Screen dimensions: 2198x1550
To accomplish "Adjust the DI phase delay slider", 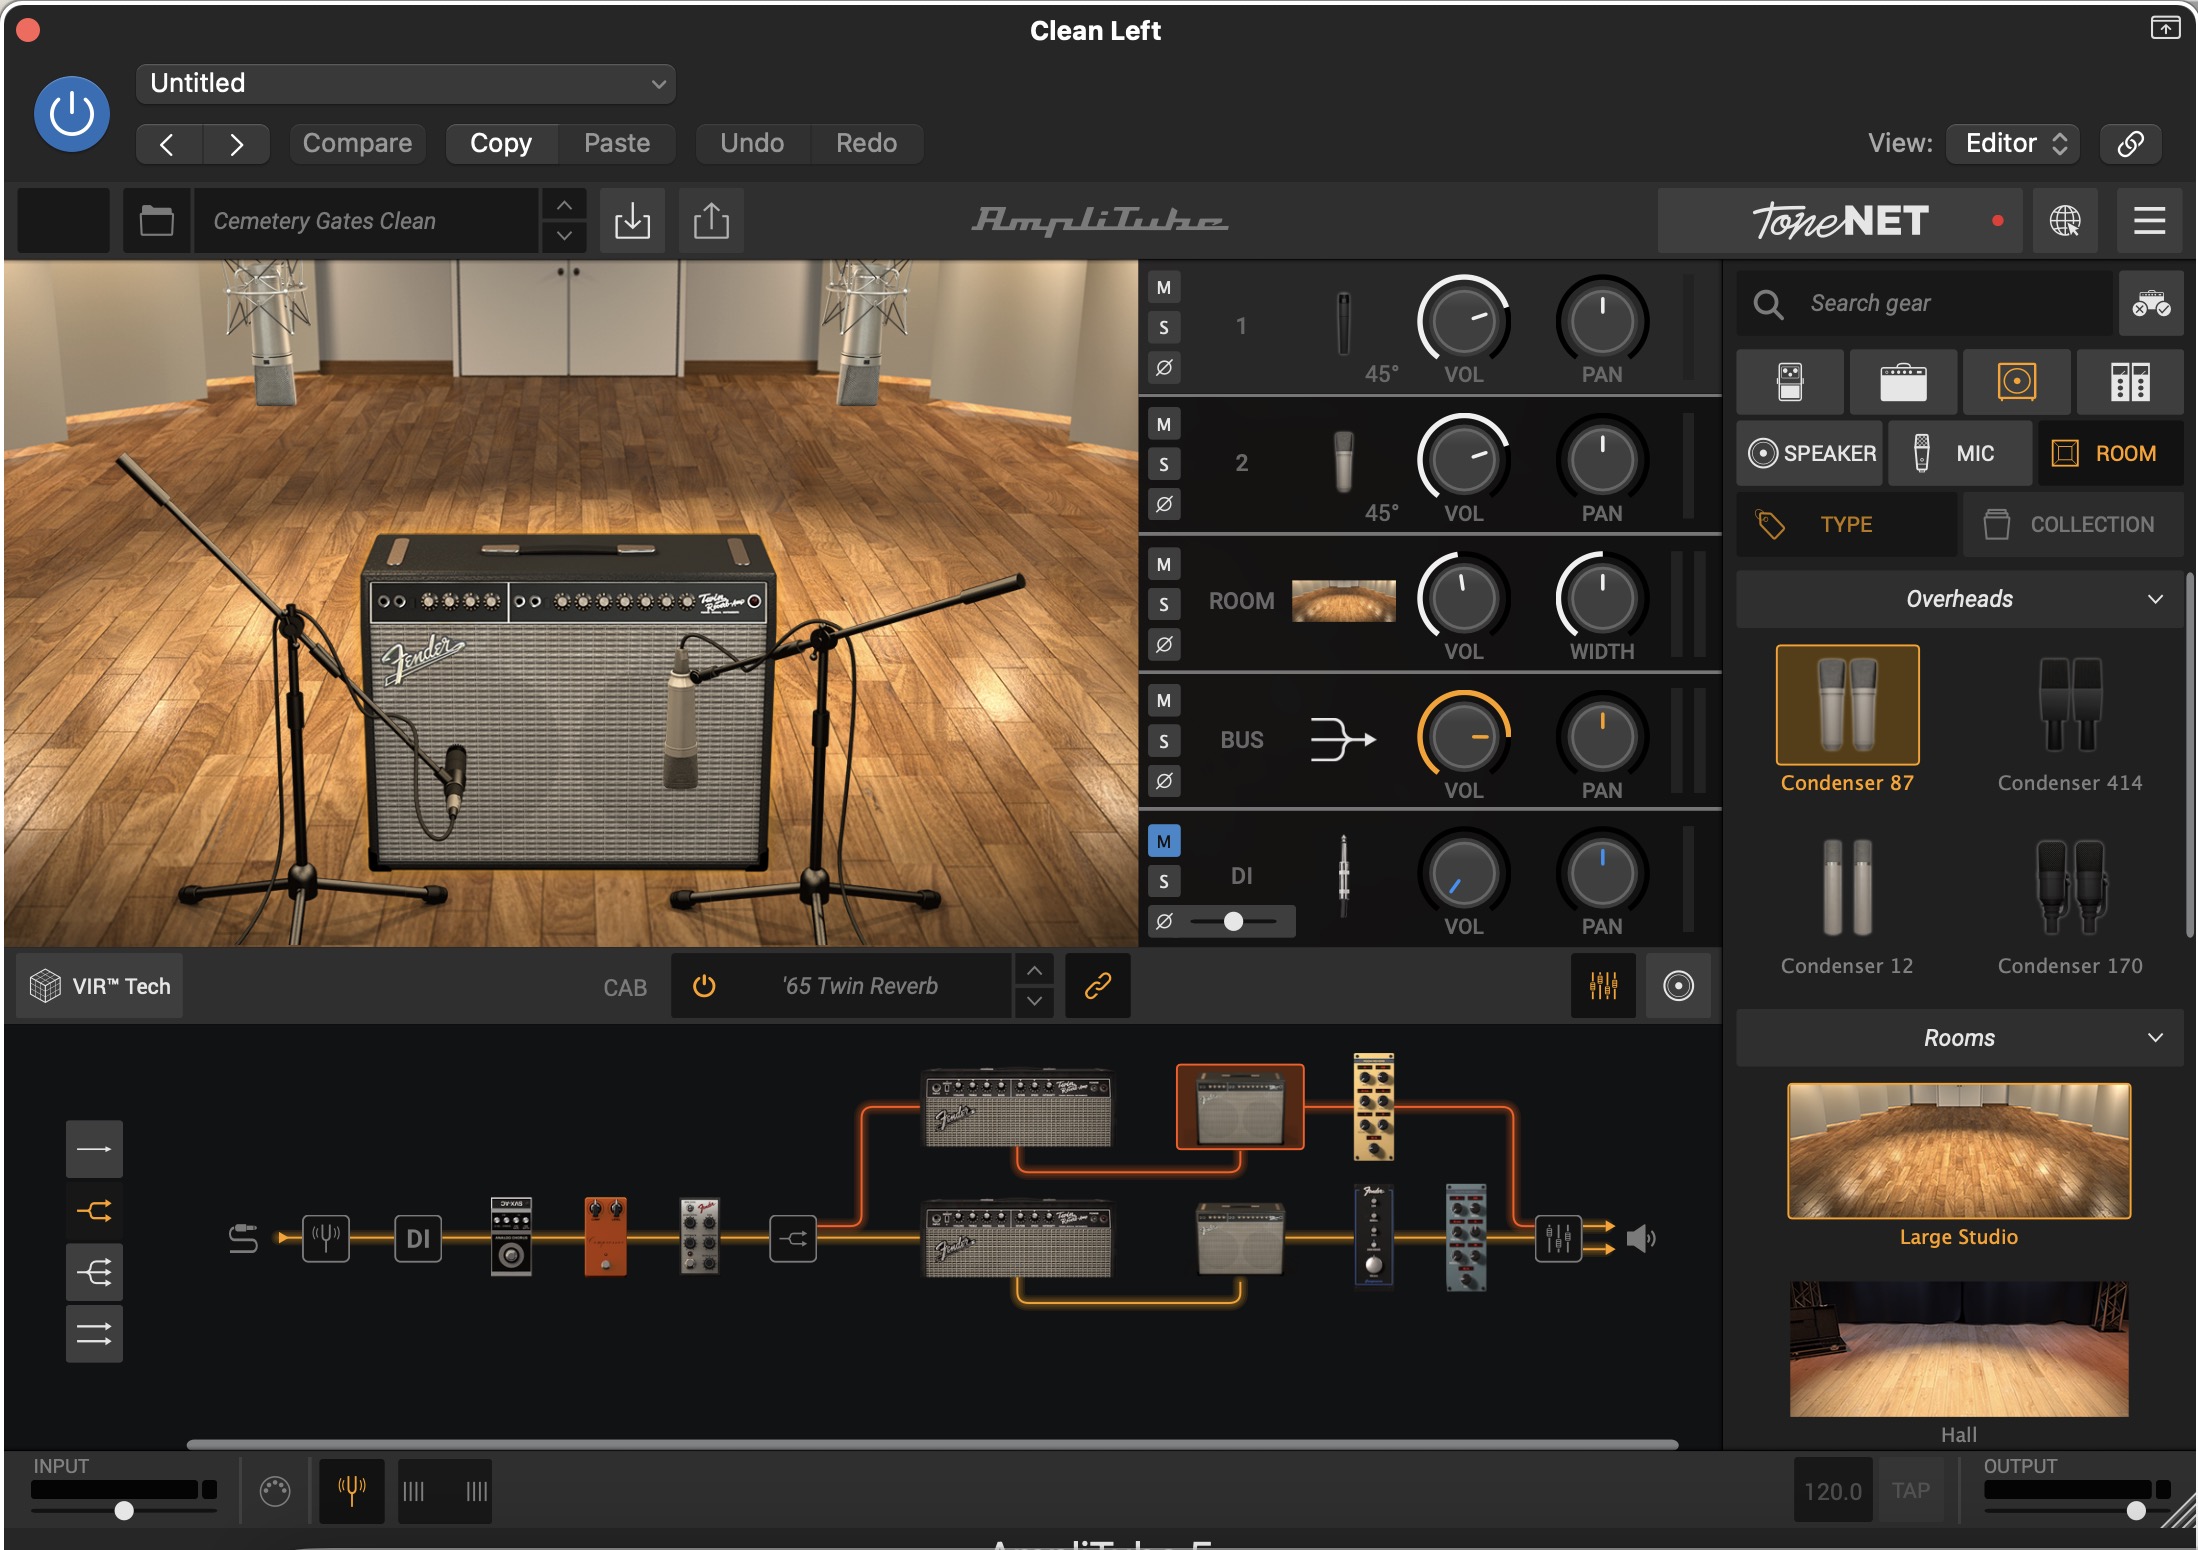I will click(x=1234, y=921).
